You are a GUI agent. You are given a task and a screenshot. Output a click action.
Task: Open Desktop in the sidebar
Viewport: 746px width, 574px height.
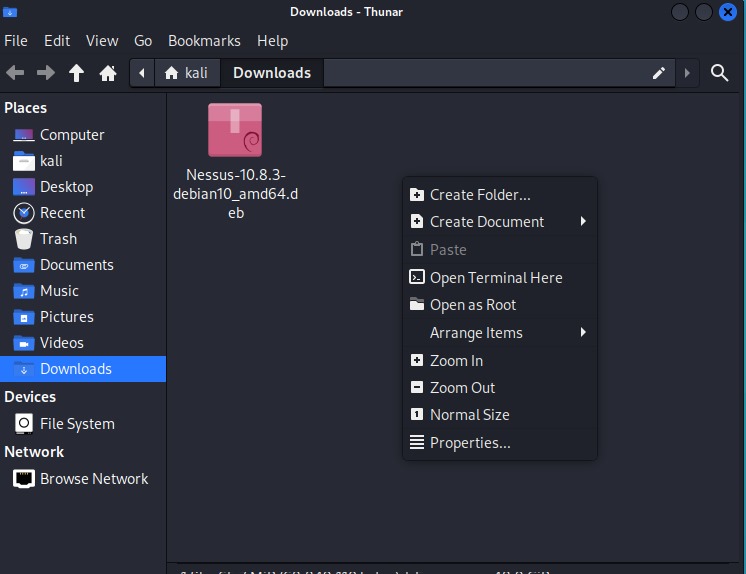coord(83,187)
